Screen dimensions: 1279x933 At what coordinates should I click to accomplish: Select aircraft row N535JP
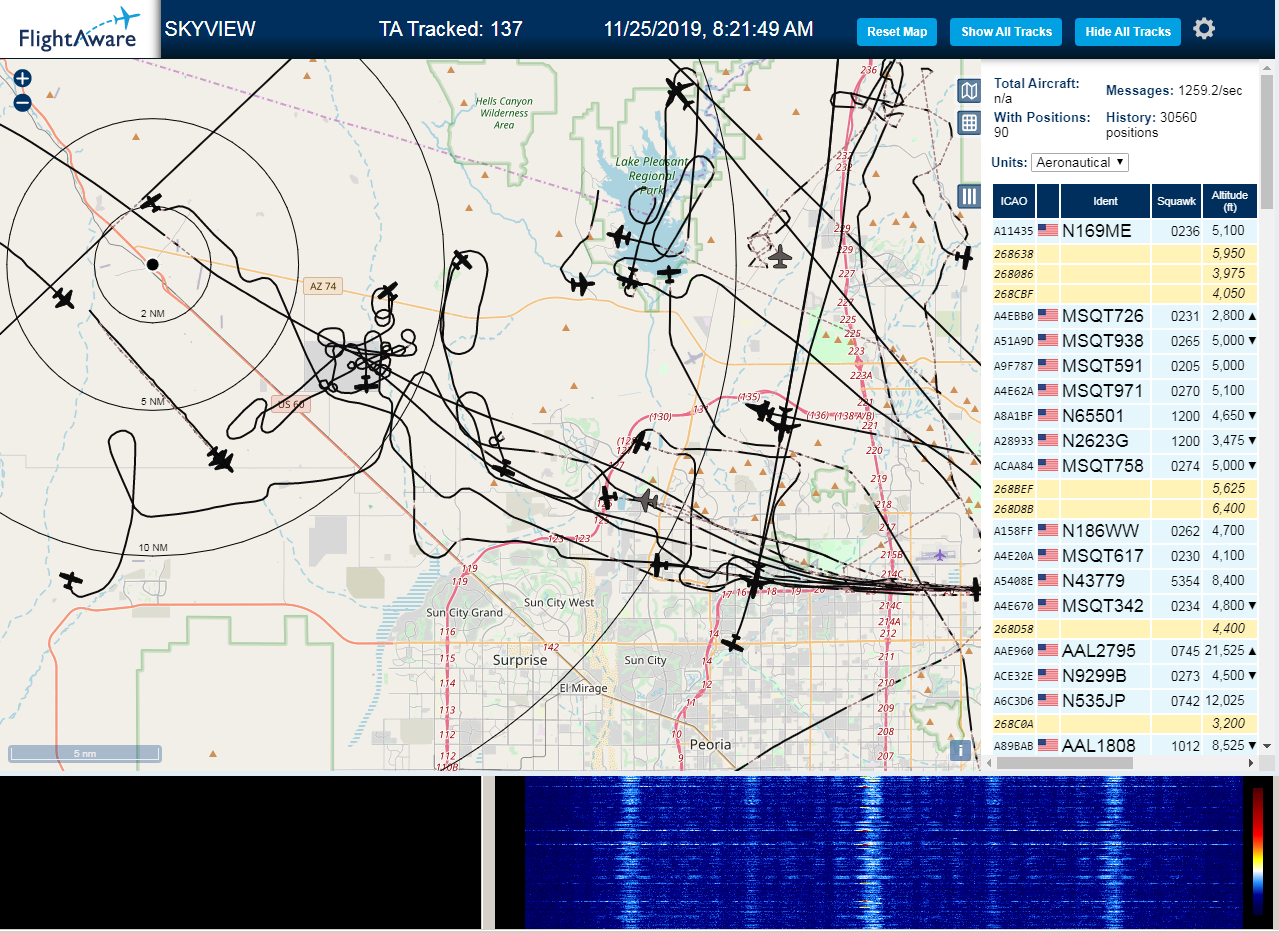[1124, 700]
